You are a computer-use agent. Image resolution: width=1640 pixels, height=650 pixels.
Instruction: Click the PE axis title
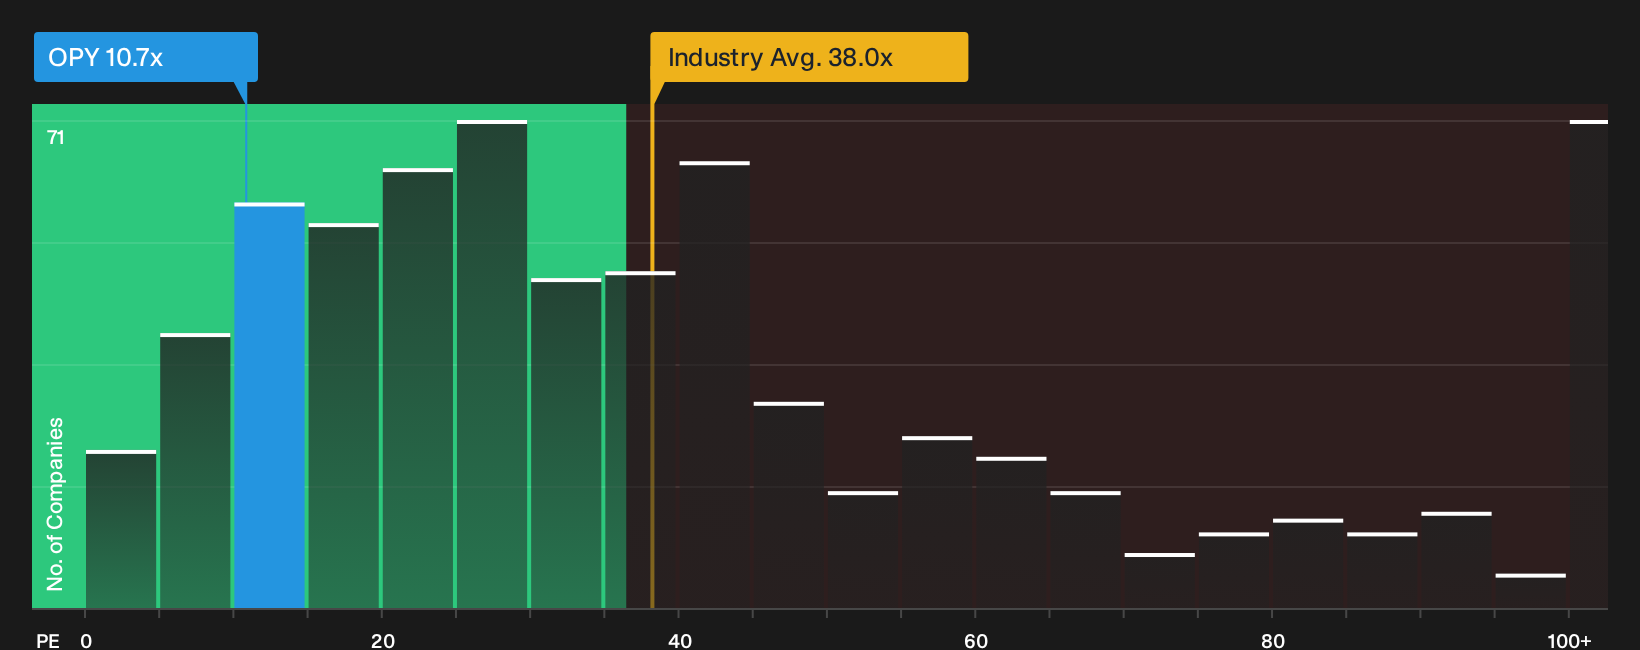click(48, 640)
